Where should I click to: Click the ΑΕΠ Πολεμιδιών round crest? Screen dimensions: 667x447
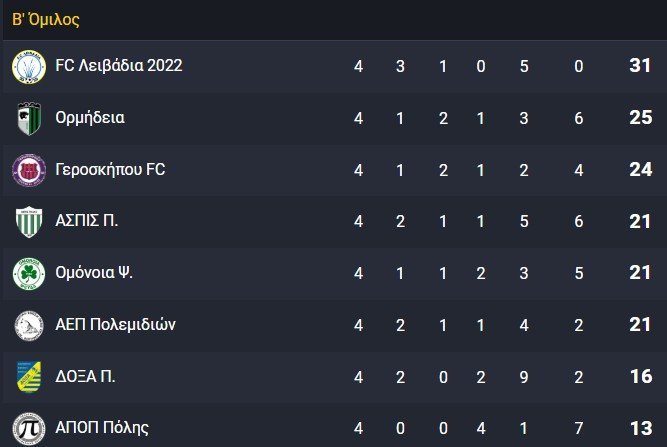click(29, 326)
